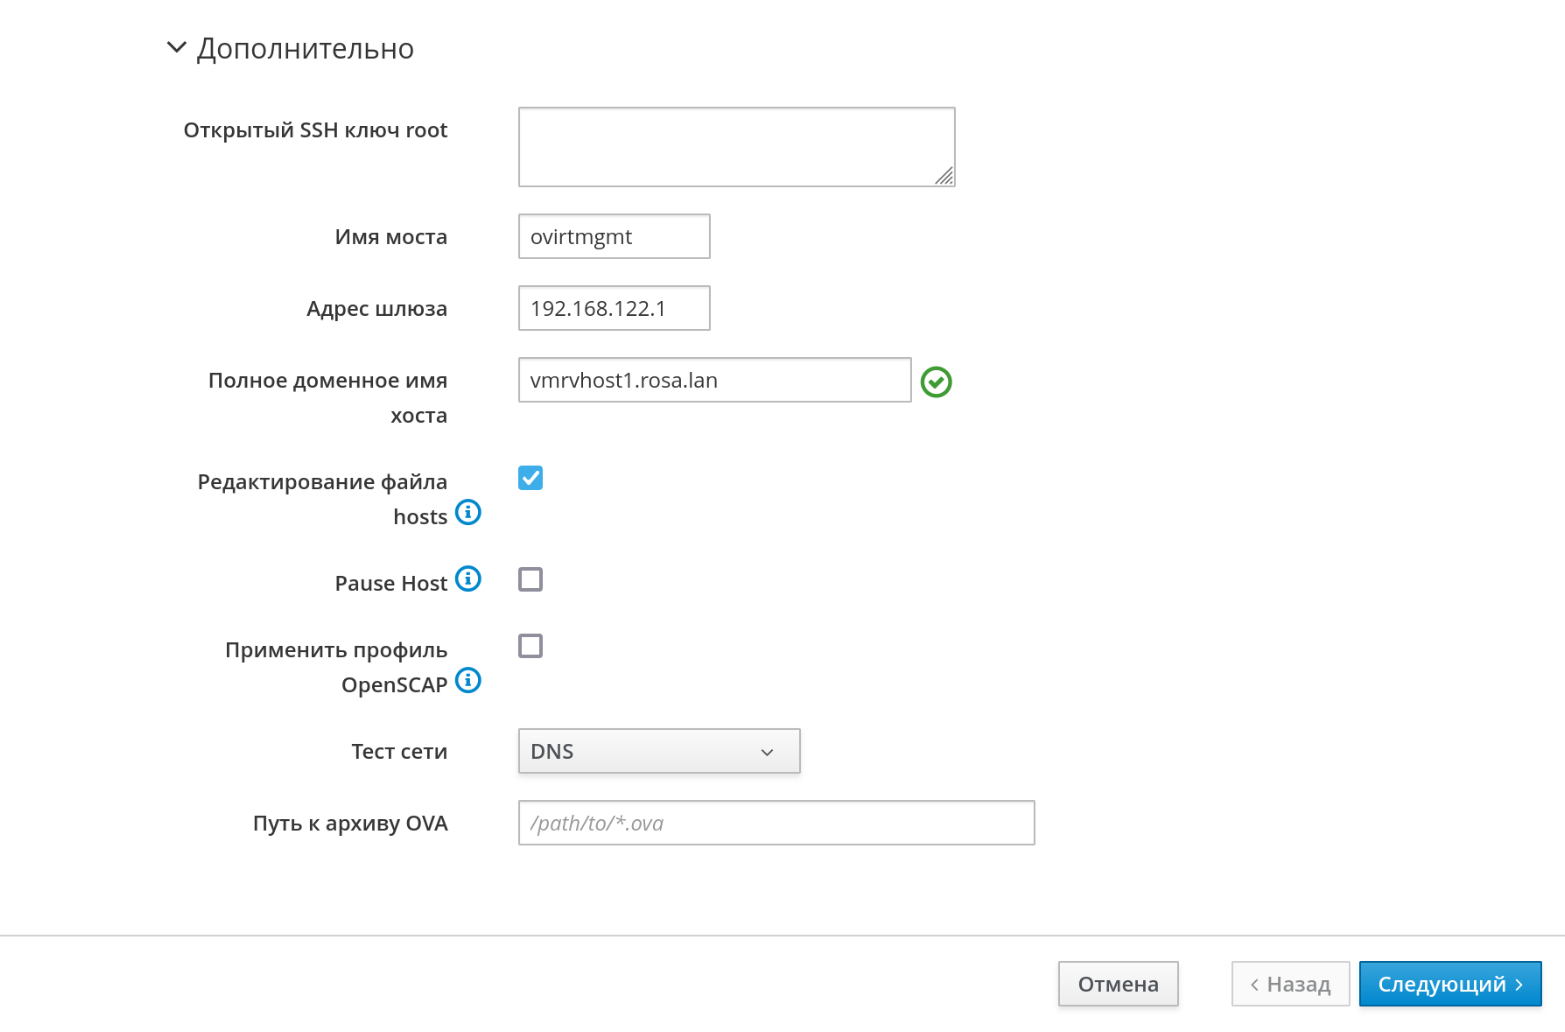
Task: Click the Отмена button
Action: click(x=1117, y=984)
